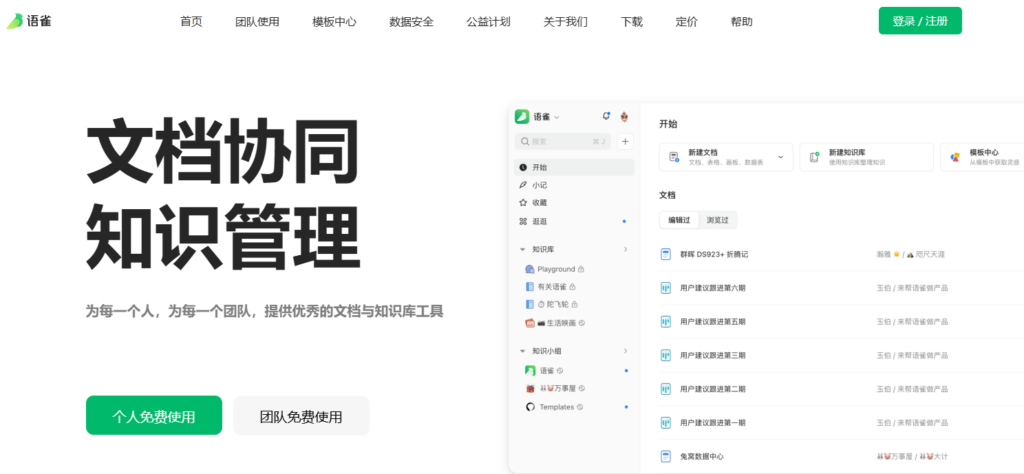Click the board icon for 用户建议跟进第五期
Viewport: 1024px width, 474px height.
coord(666,322)
